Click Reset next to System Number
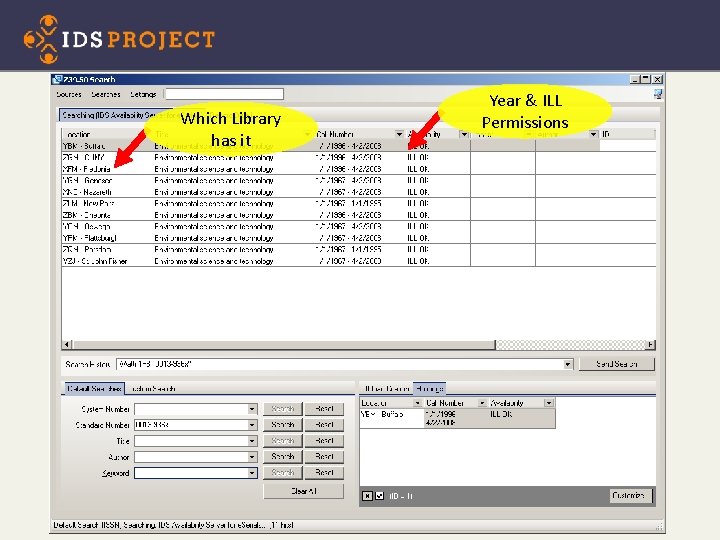Image resolution: width=720 pixels, height=540 pixels. click(324, 409)
